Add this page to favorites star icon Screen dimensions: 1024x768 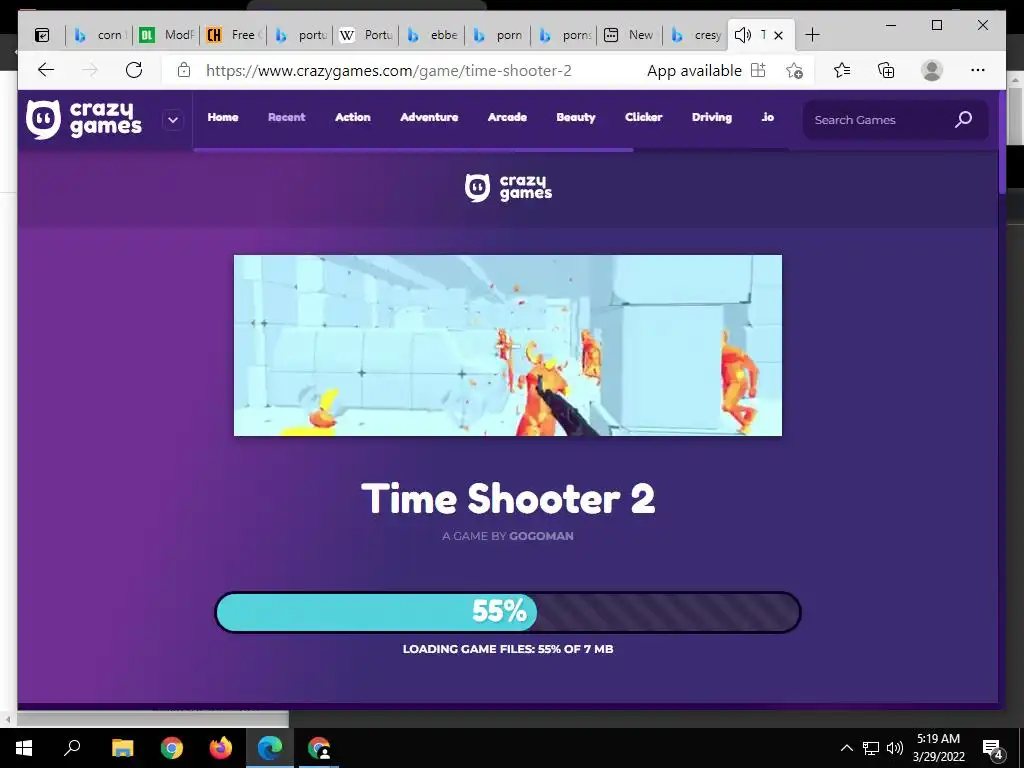tap(794, 71)
